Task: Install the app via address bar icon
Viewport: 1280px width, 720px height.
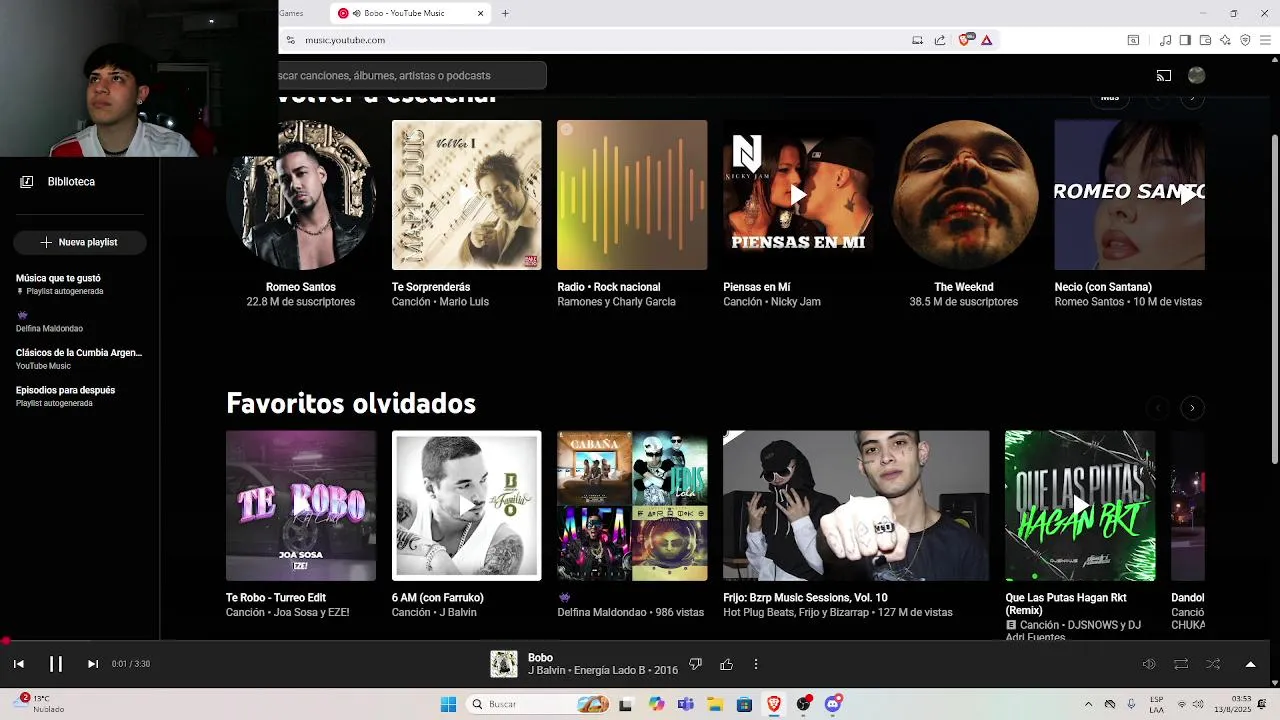Action: (917, 40)
